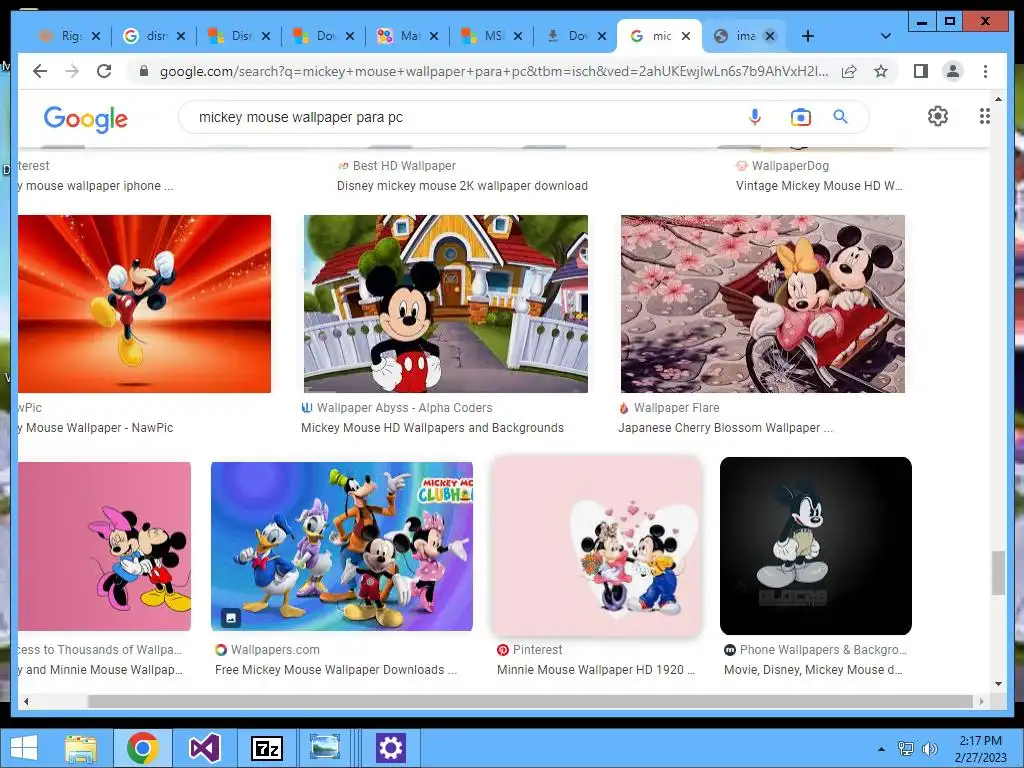Click the vertical scrollbar up arrow

click(x=999, y=99)
